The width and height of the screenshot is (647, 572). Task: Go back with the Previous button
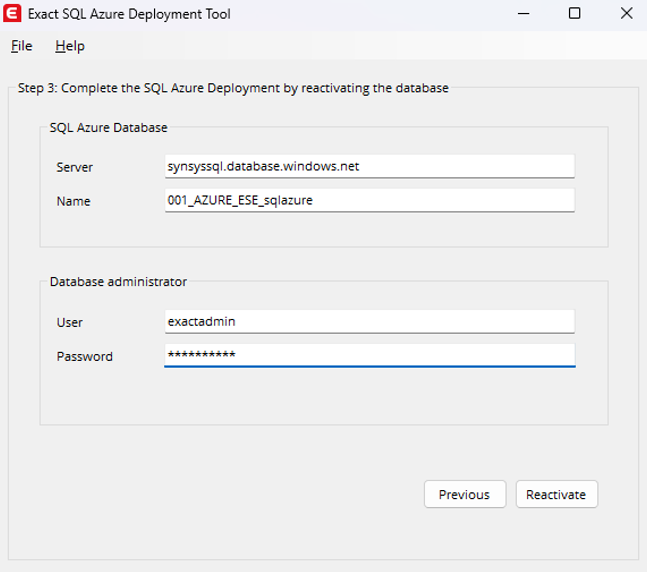click(465, 494)
